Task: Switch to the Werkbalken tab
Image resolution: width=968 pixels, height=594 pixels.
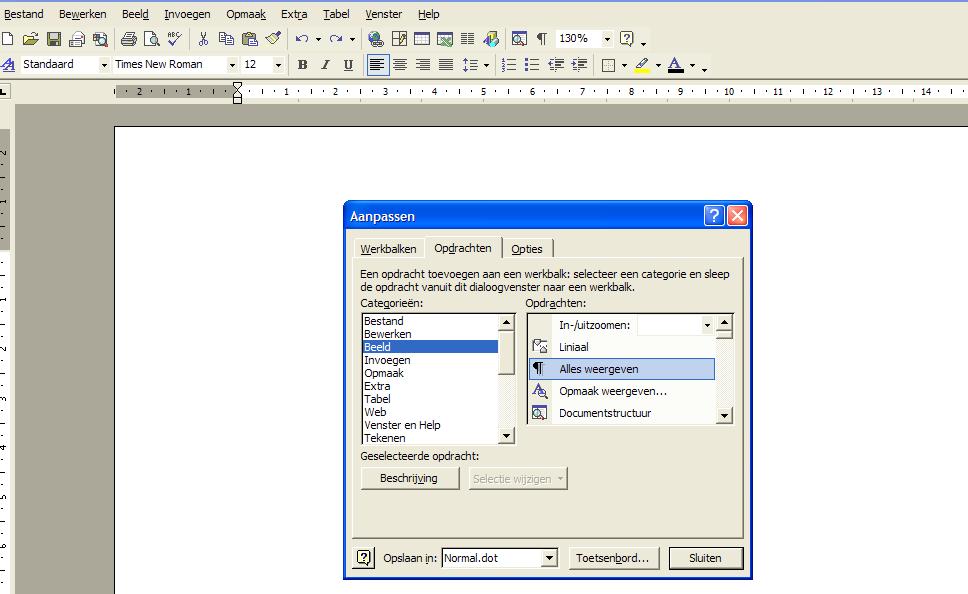Action: (388, 249)
